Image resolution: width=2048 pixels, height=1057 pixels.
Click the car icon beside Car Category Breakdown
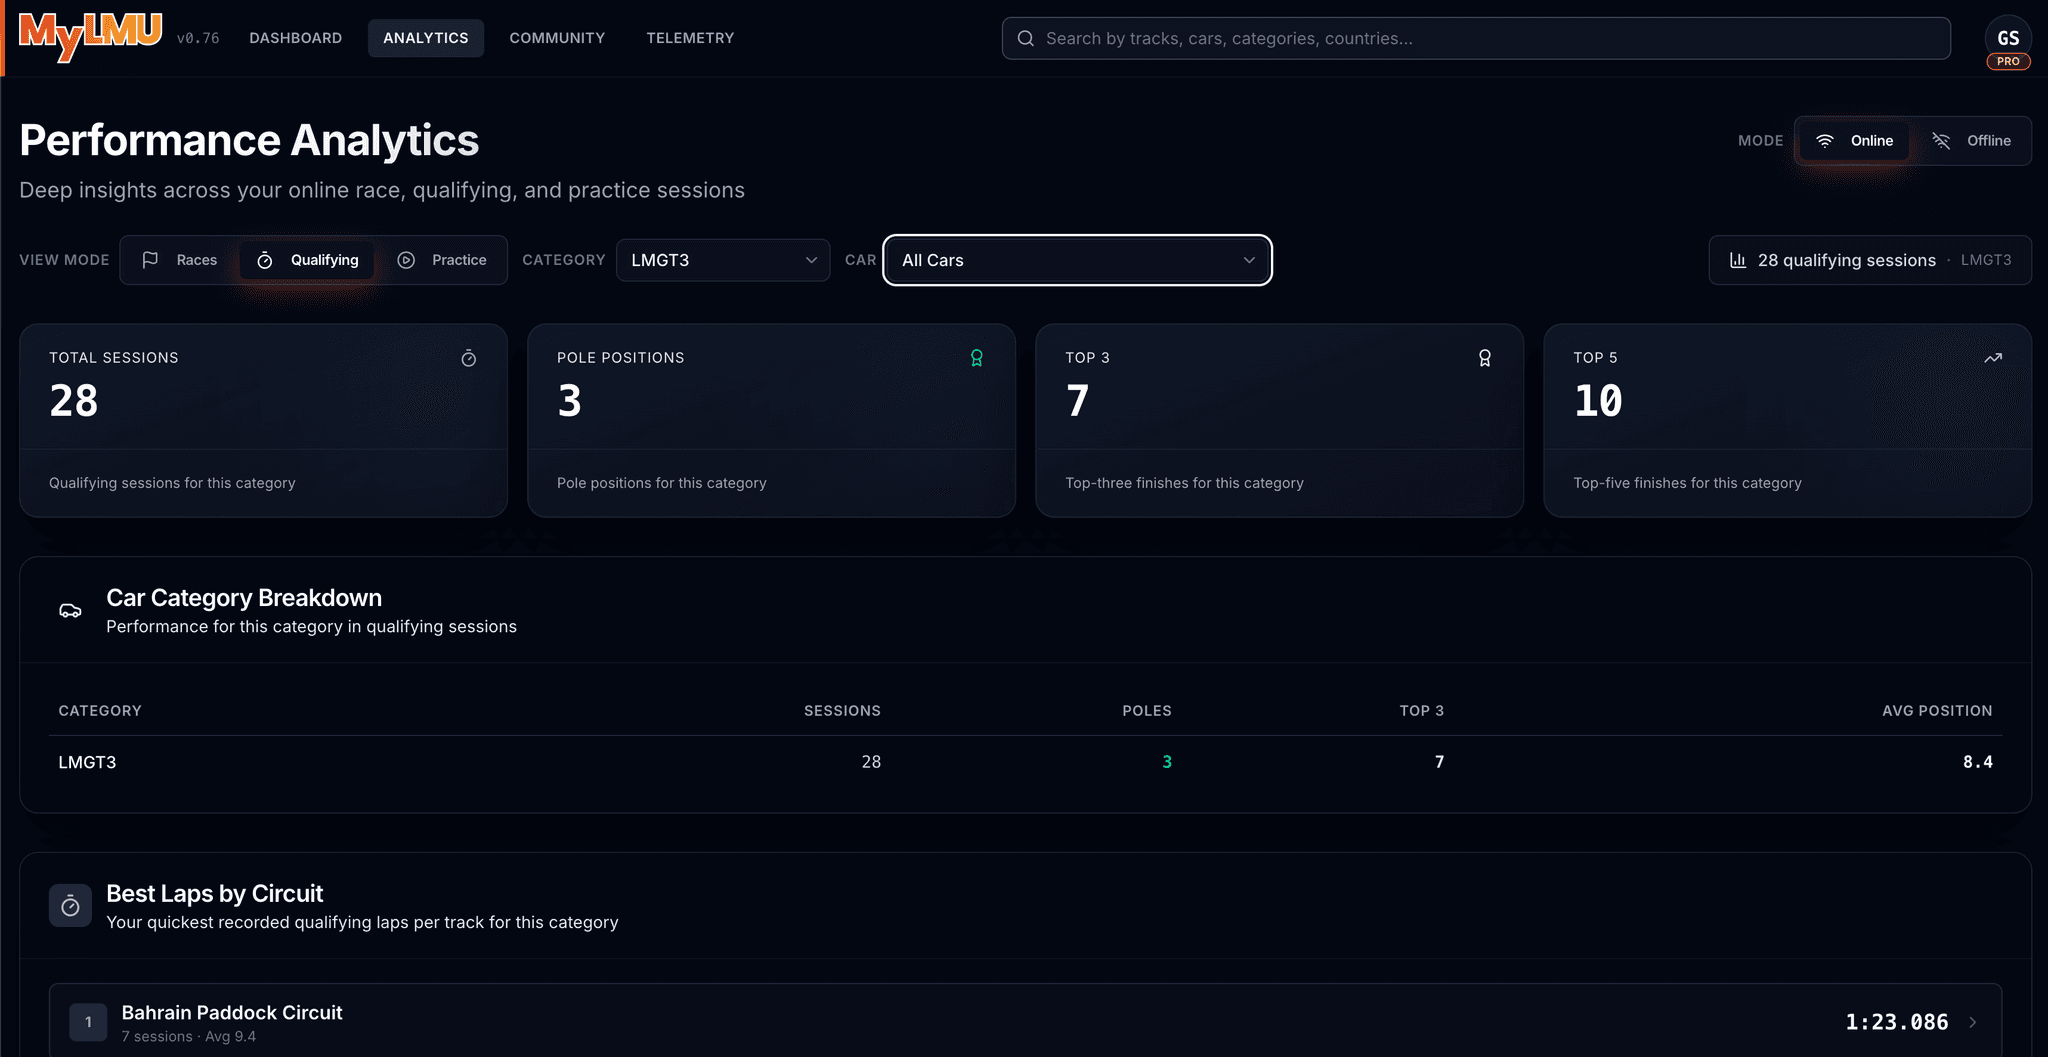[x=70, y=610]
